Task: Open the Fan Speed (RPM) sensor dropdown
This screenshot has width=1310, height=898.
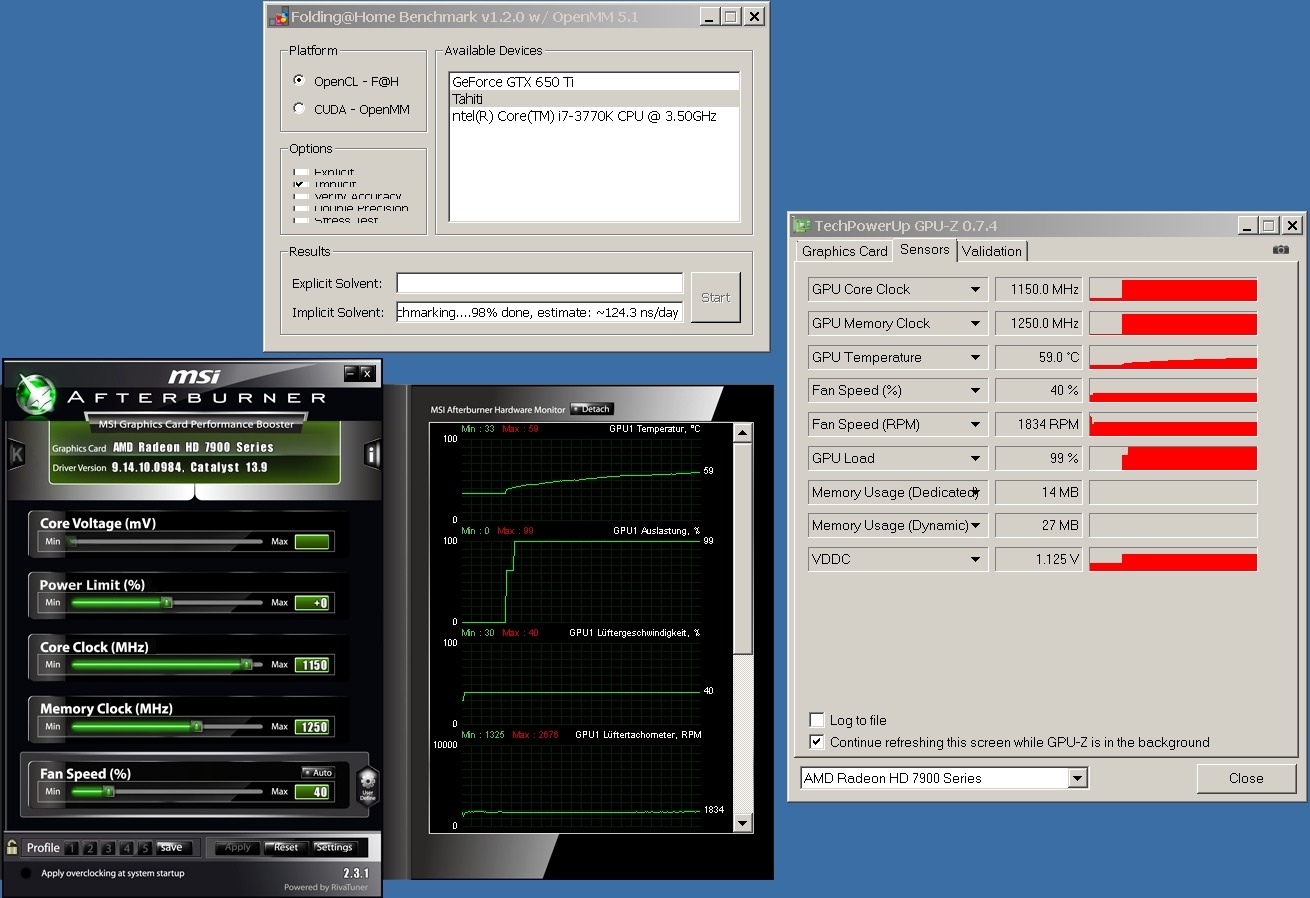Action: pos(976,425)
